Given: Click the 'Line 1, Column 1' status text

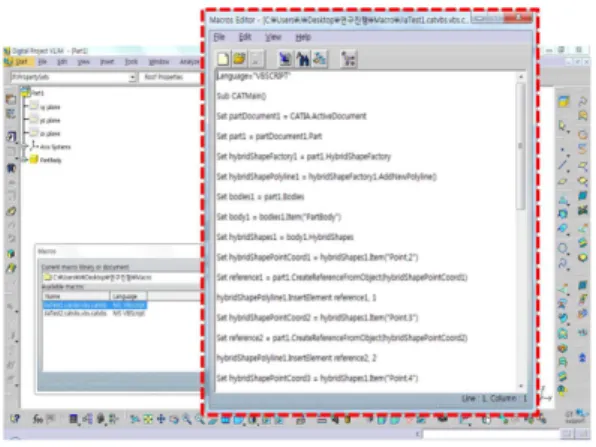Looking at the screenshot, I should coord(495,398).
